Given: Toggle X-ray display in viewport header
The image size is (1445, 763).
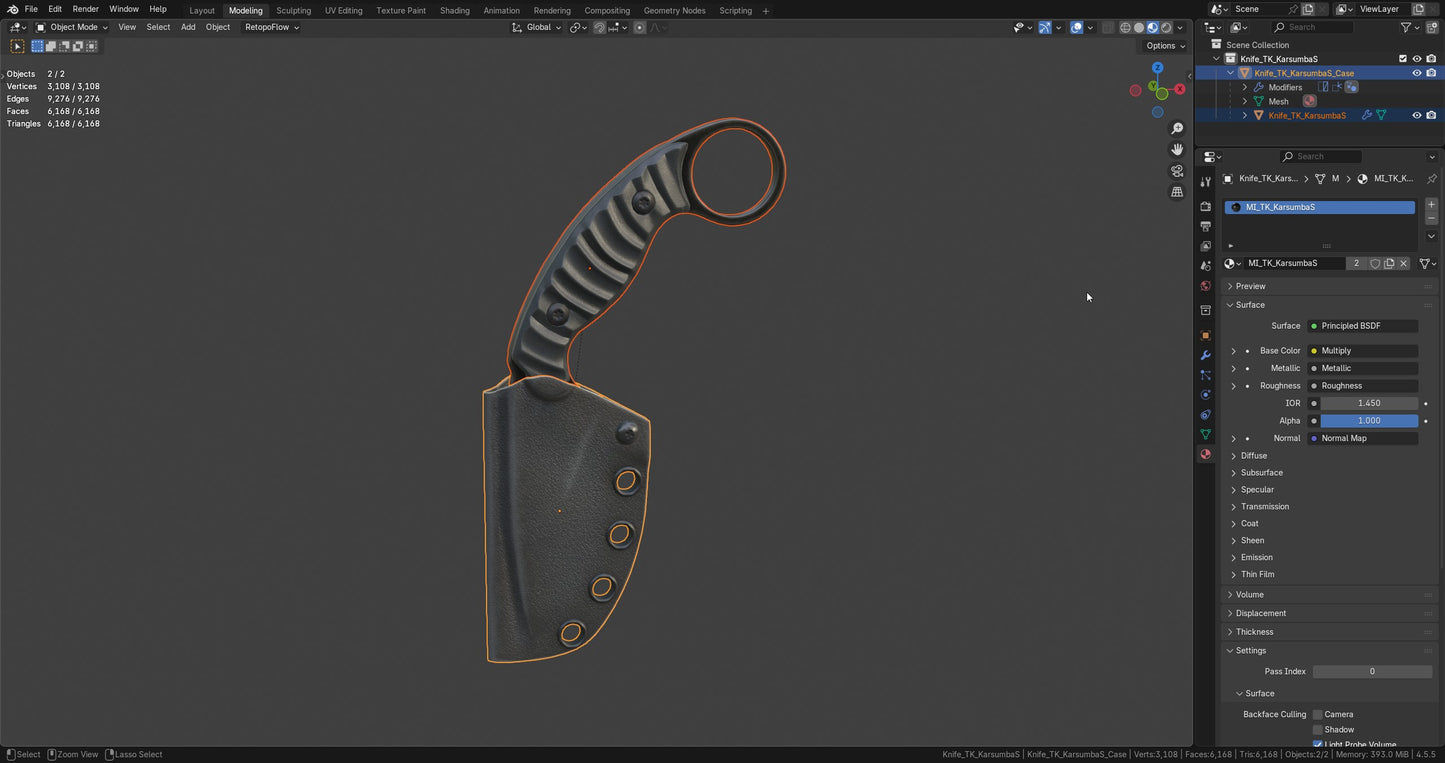Looking at the screenshot, I should pos(1108,28).
